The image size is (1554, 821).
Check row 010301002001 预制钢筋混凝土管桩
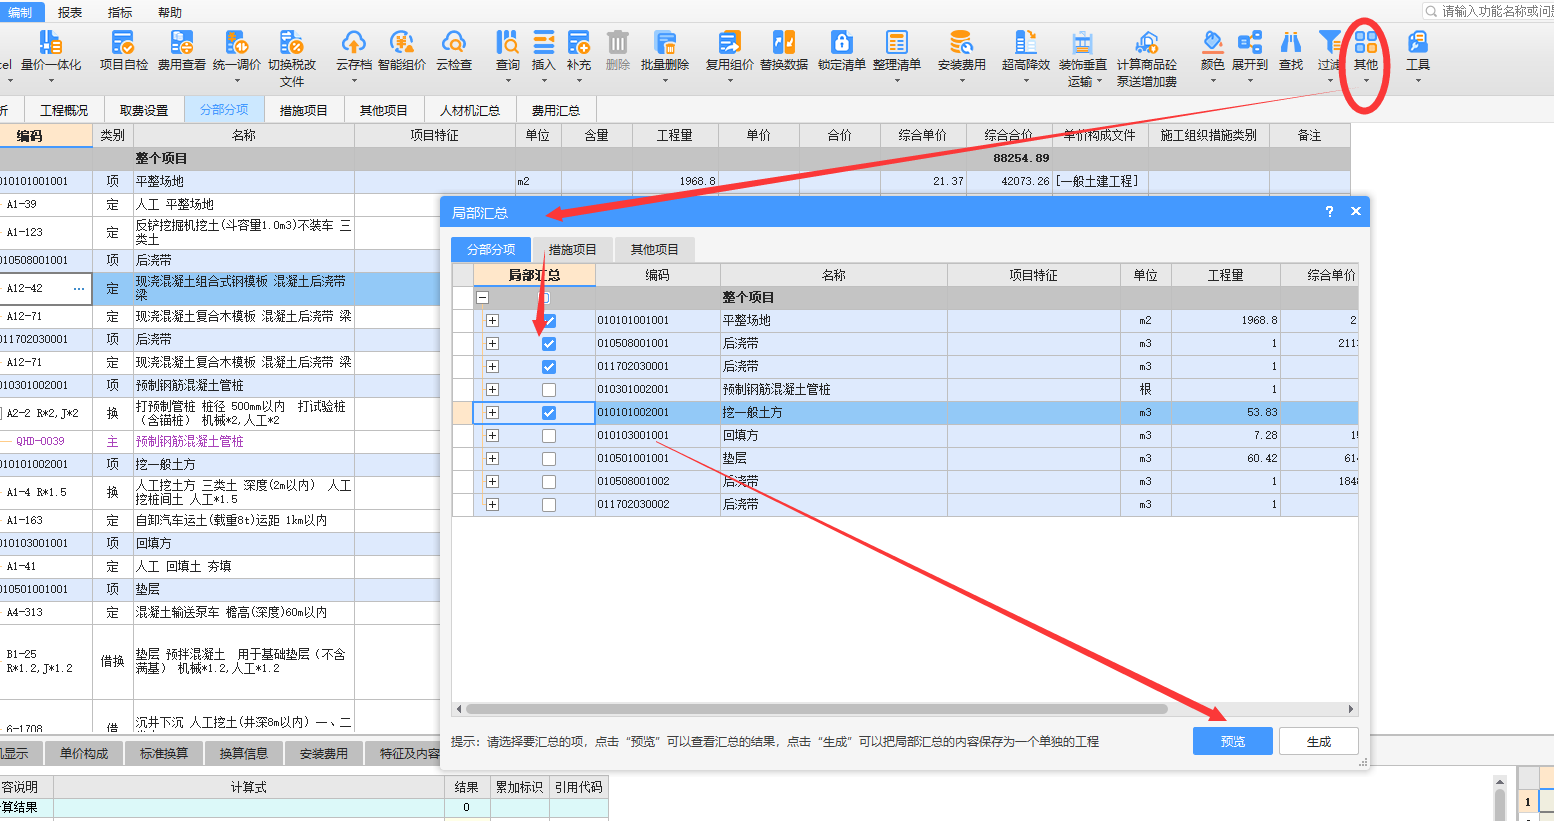tap(549, 390)
